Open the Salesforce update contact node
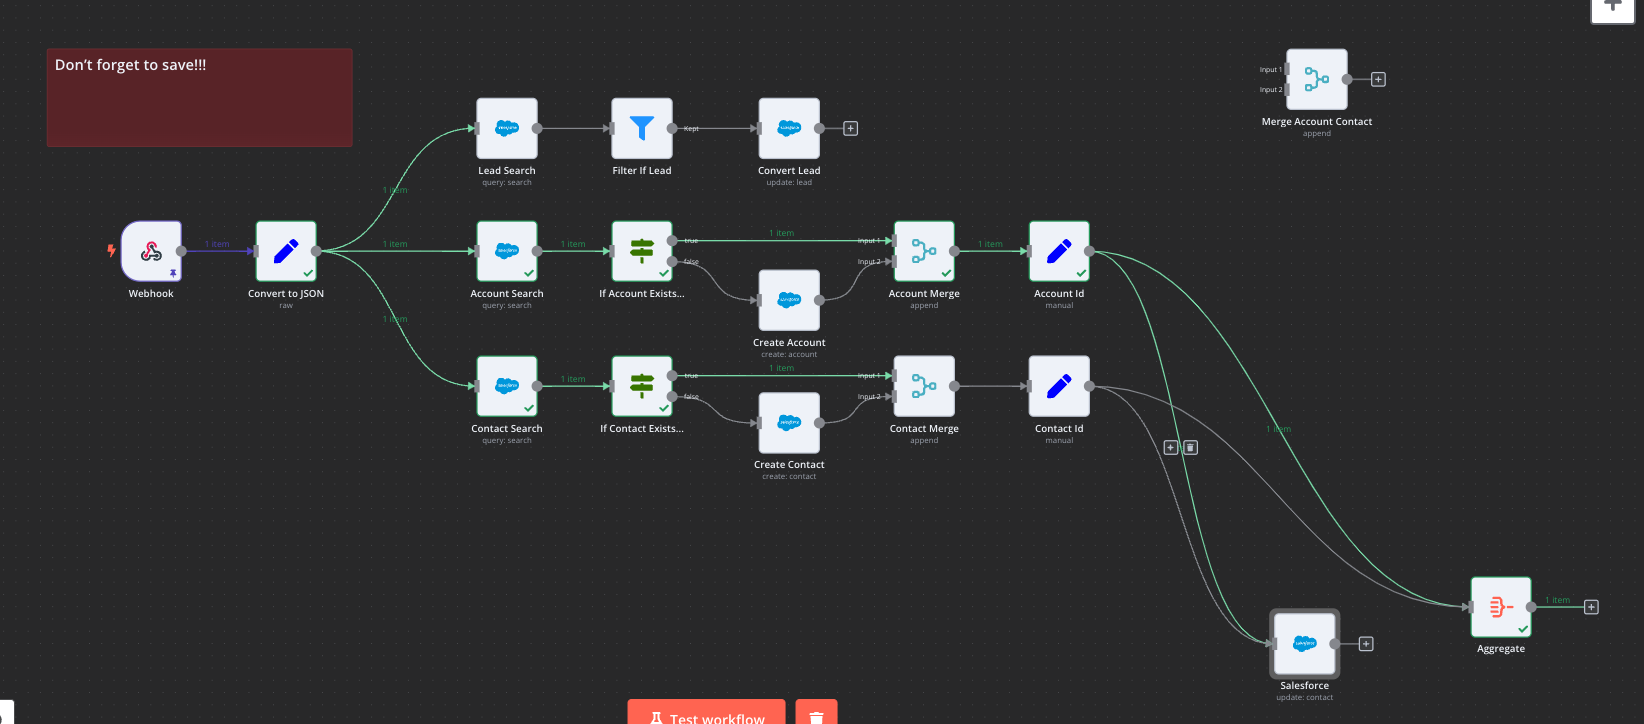 pos(1305,644)
